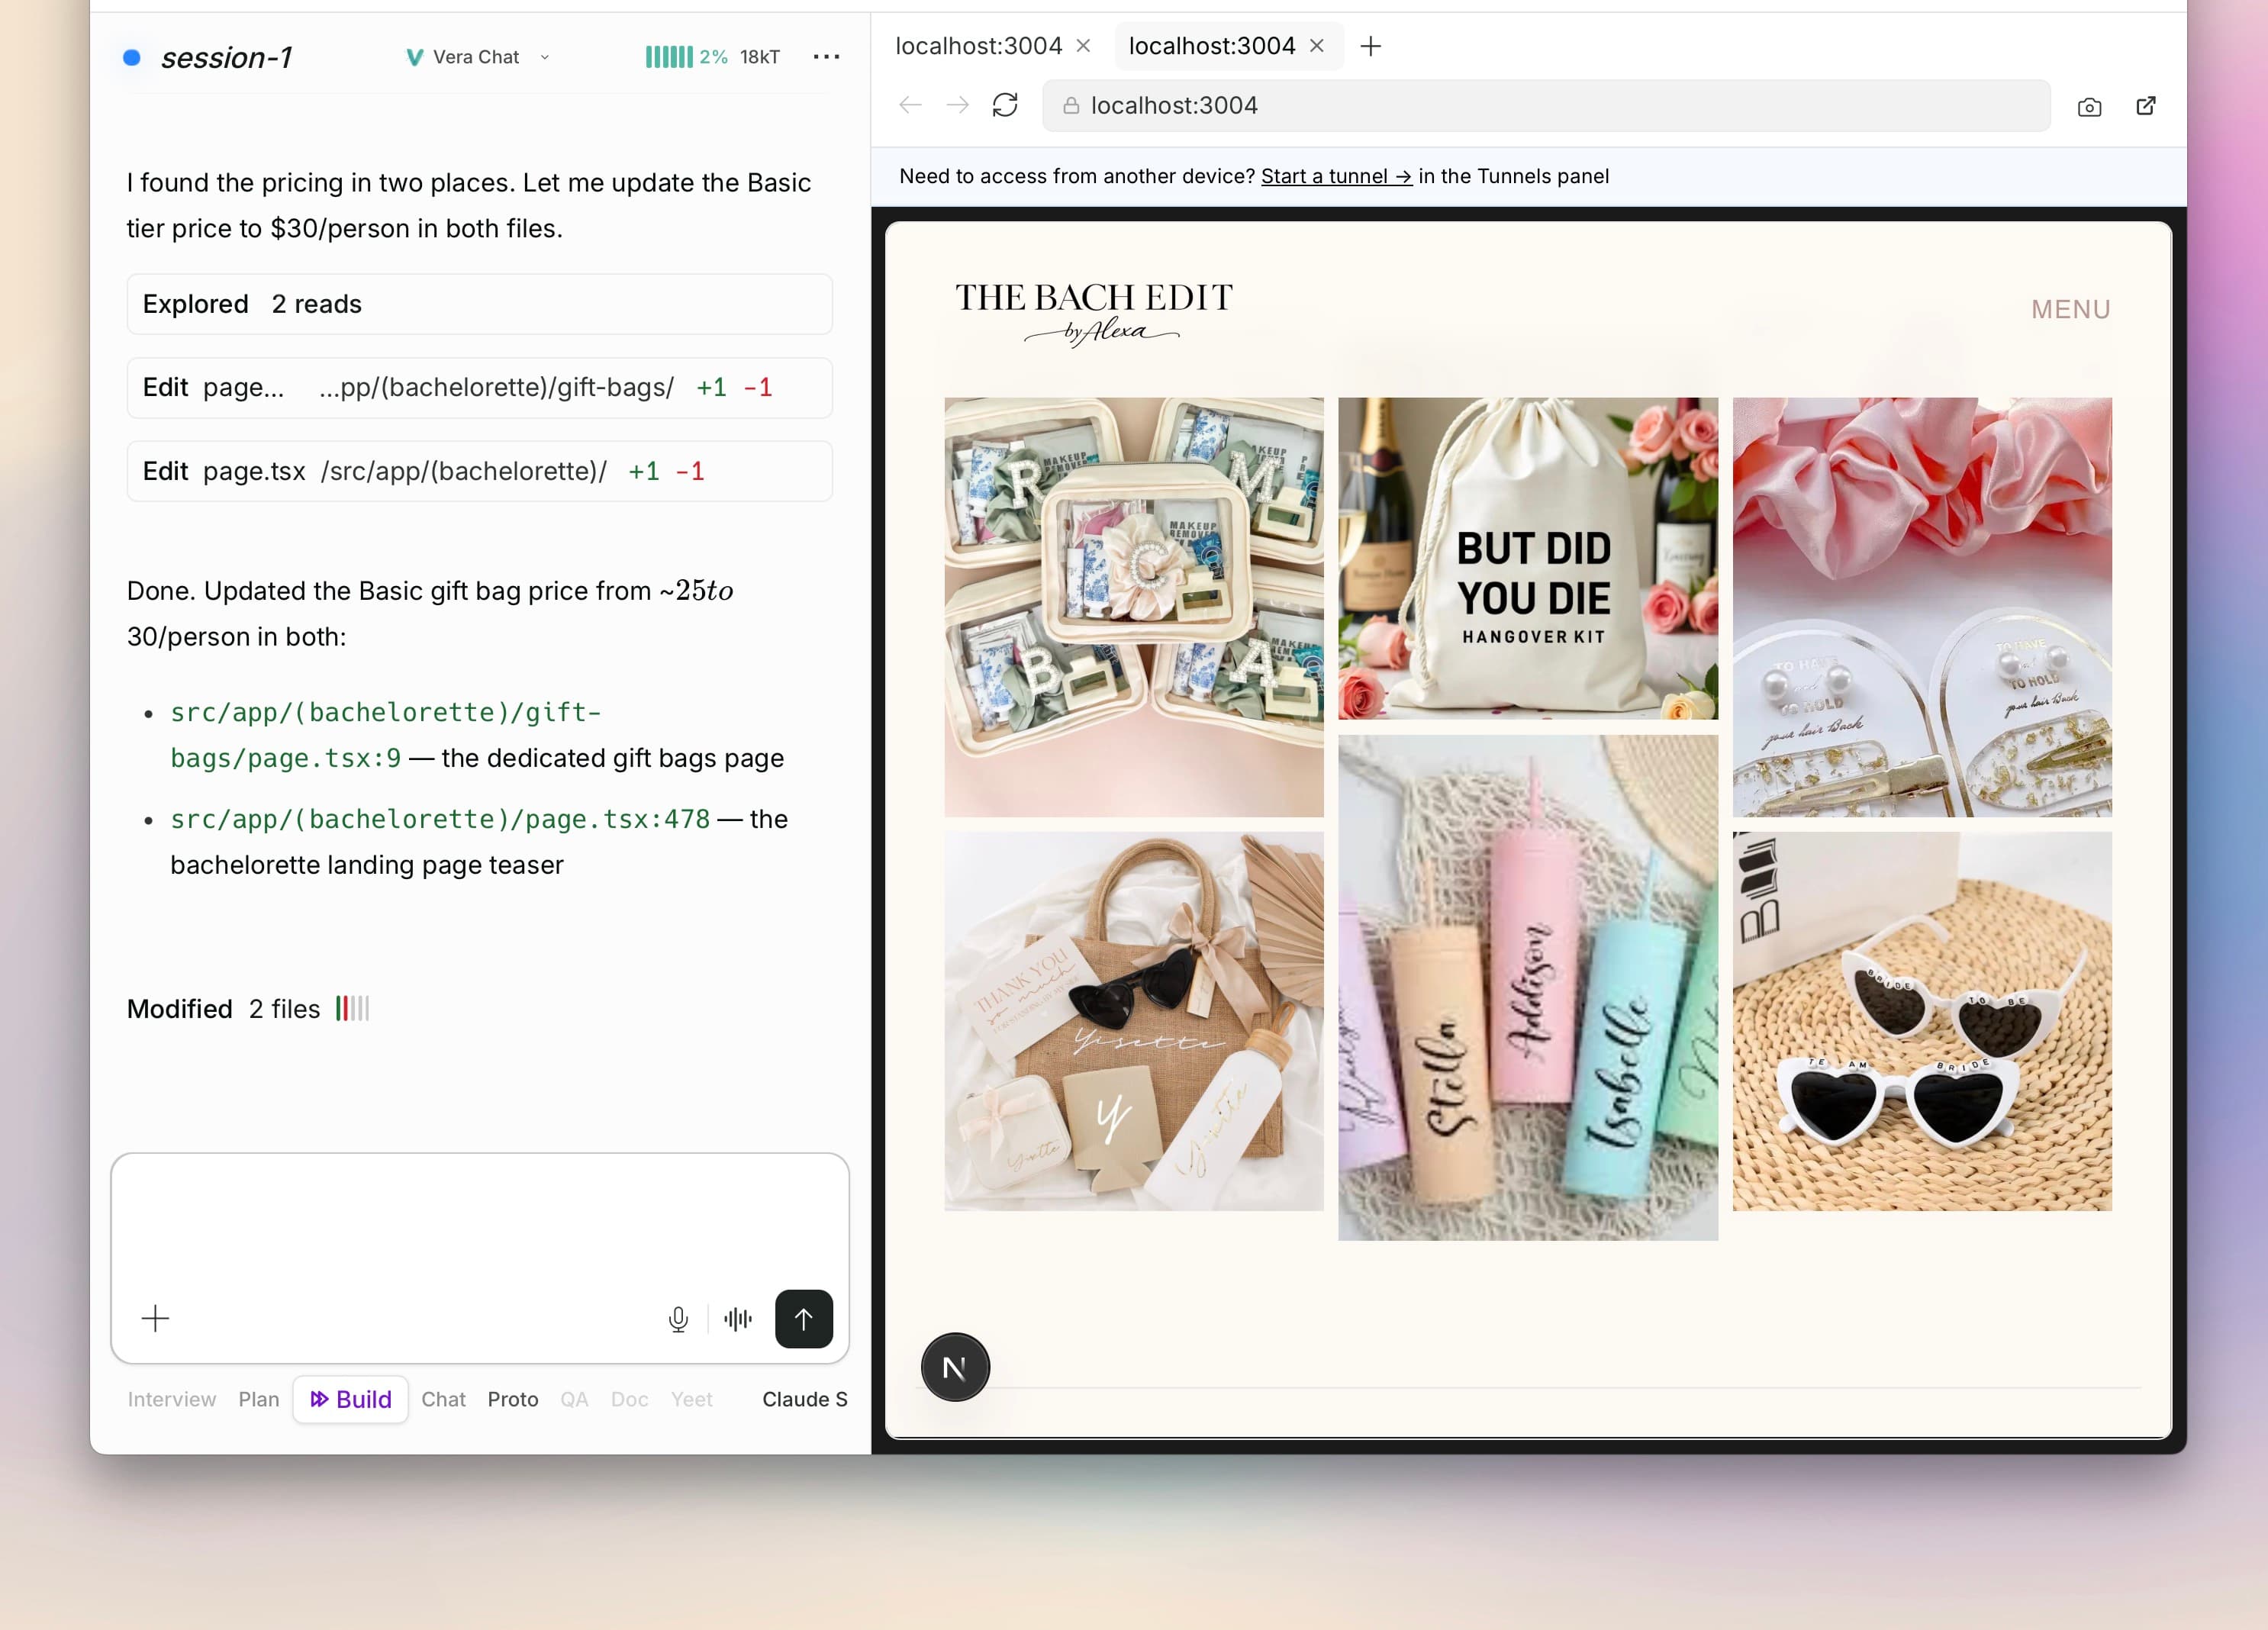Take a screenshot with the camera icon
Image resolution: width=2268 pixels, height=1630 pixels.
(2089, 105)
